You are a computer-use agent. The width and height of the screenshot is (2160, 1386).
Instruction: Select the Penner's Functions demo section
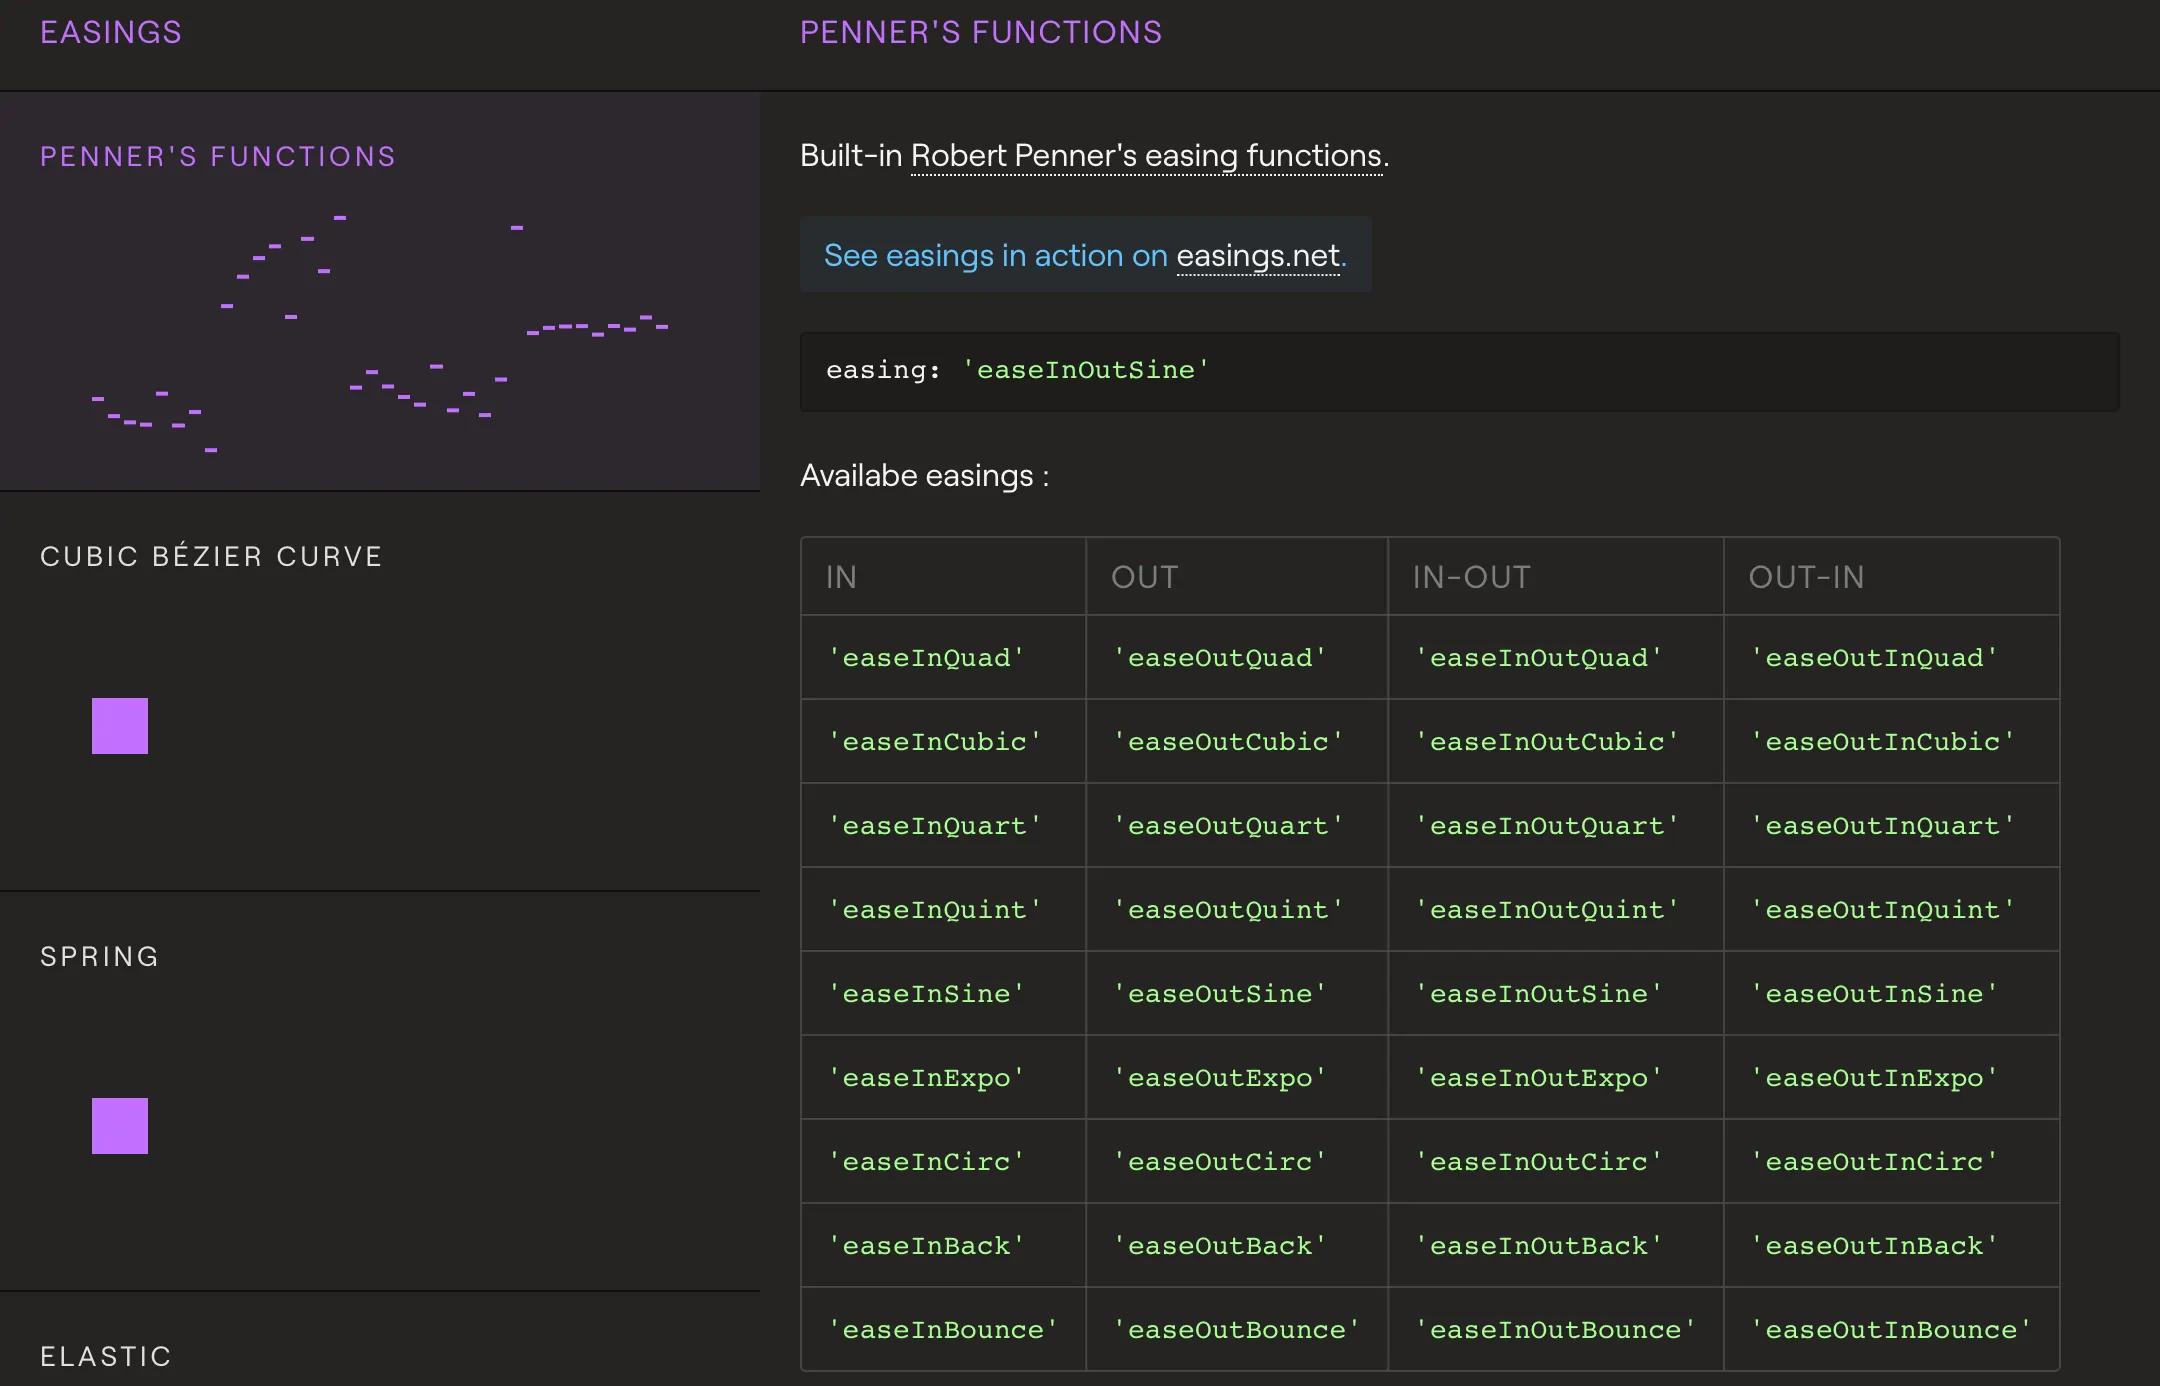pyautogui.click(x=380, y=291)
